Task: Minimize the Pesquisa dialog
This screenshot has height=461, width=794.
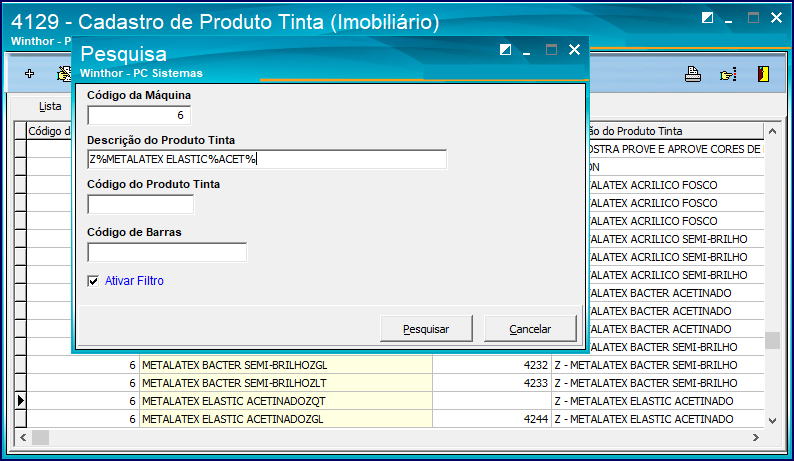Action: 527,53
